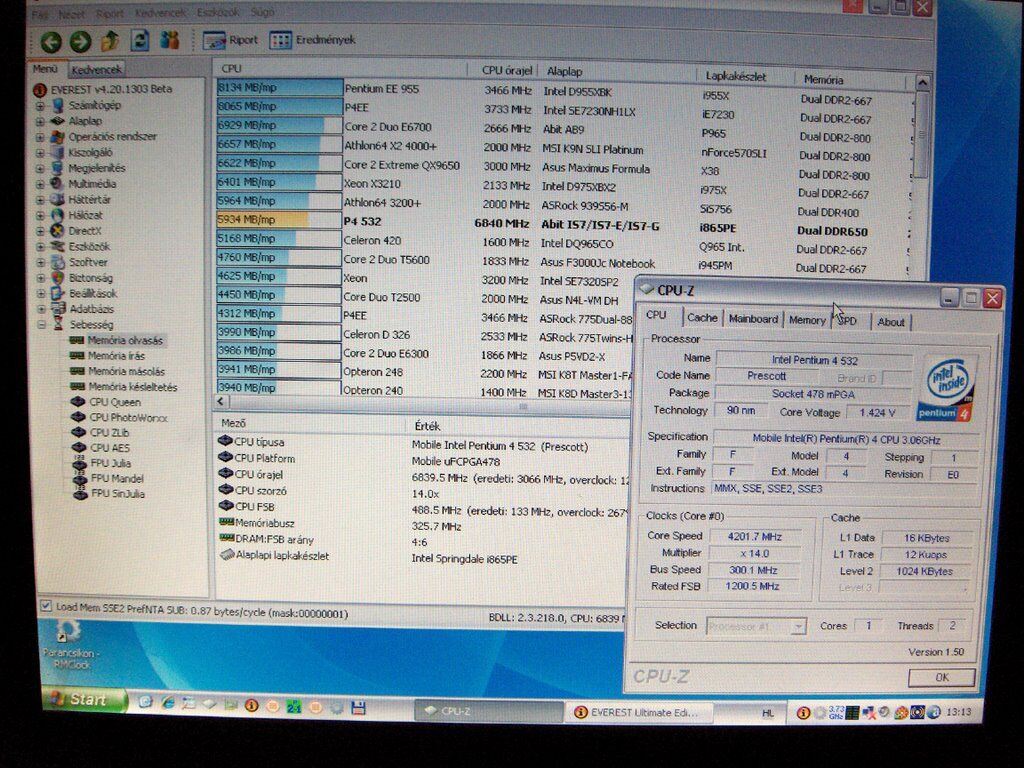Open the Mainboard tab in CPU-Z

pyautogui.click(x=753, y=319)
